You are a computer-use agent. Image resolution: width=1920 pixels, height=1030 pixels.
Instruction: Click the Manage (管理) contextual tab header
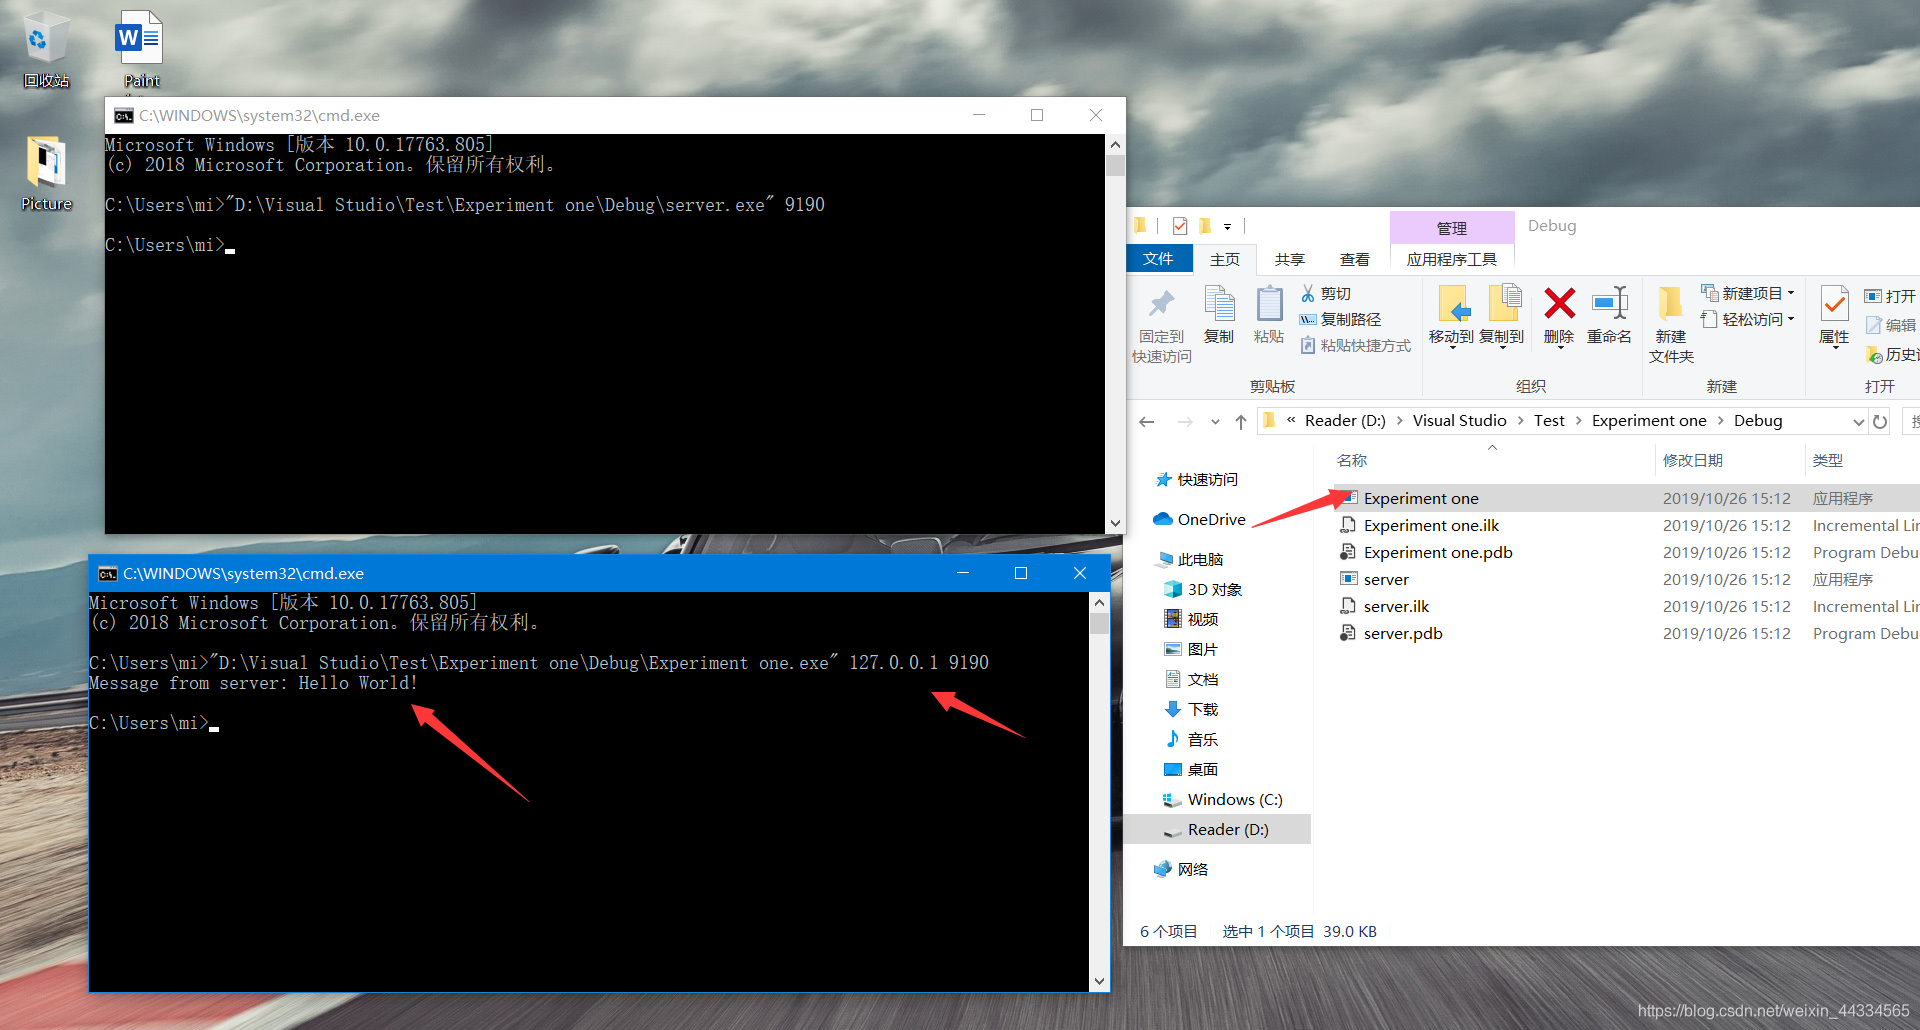[1452, 228]
